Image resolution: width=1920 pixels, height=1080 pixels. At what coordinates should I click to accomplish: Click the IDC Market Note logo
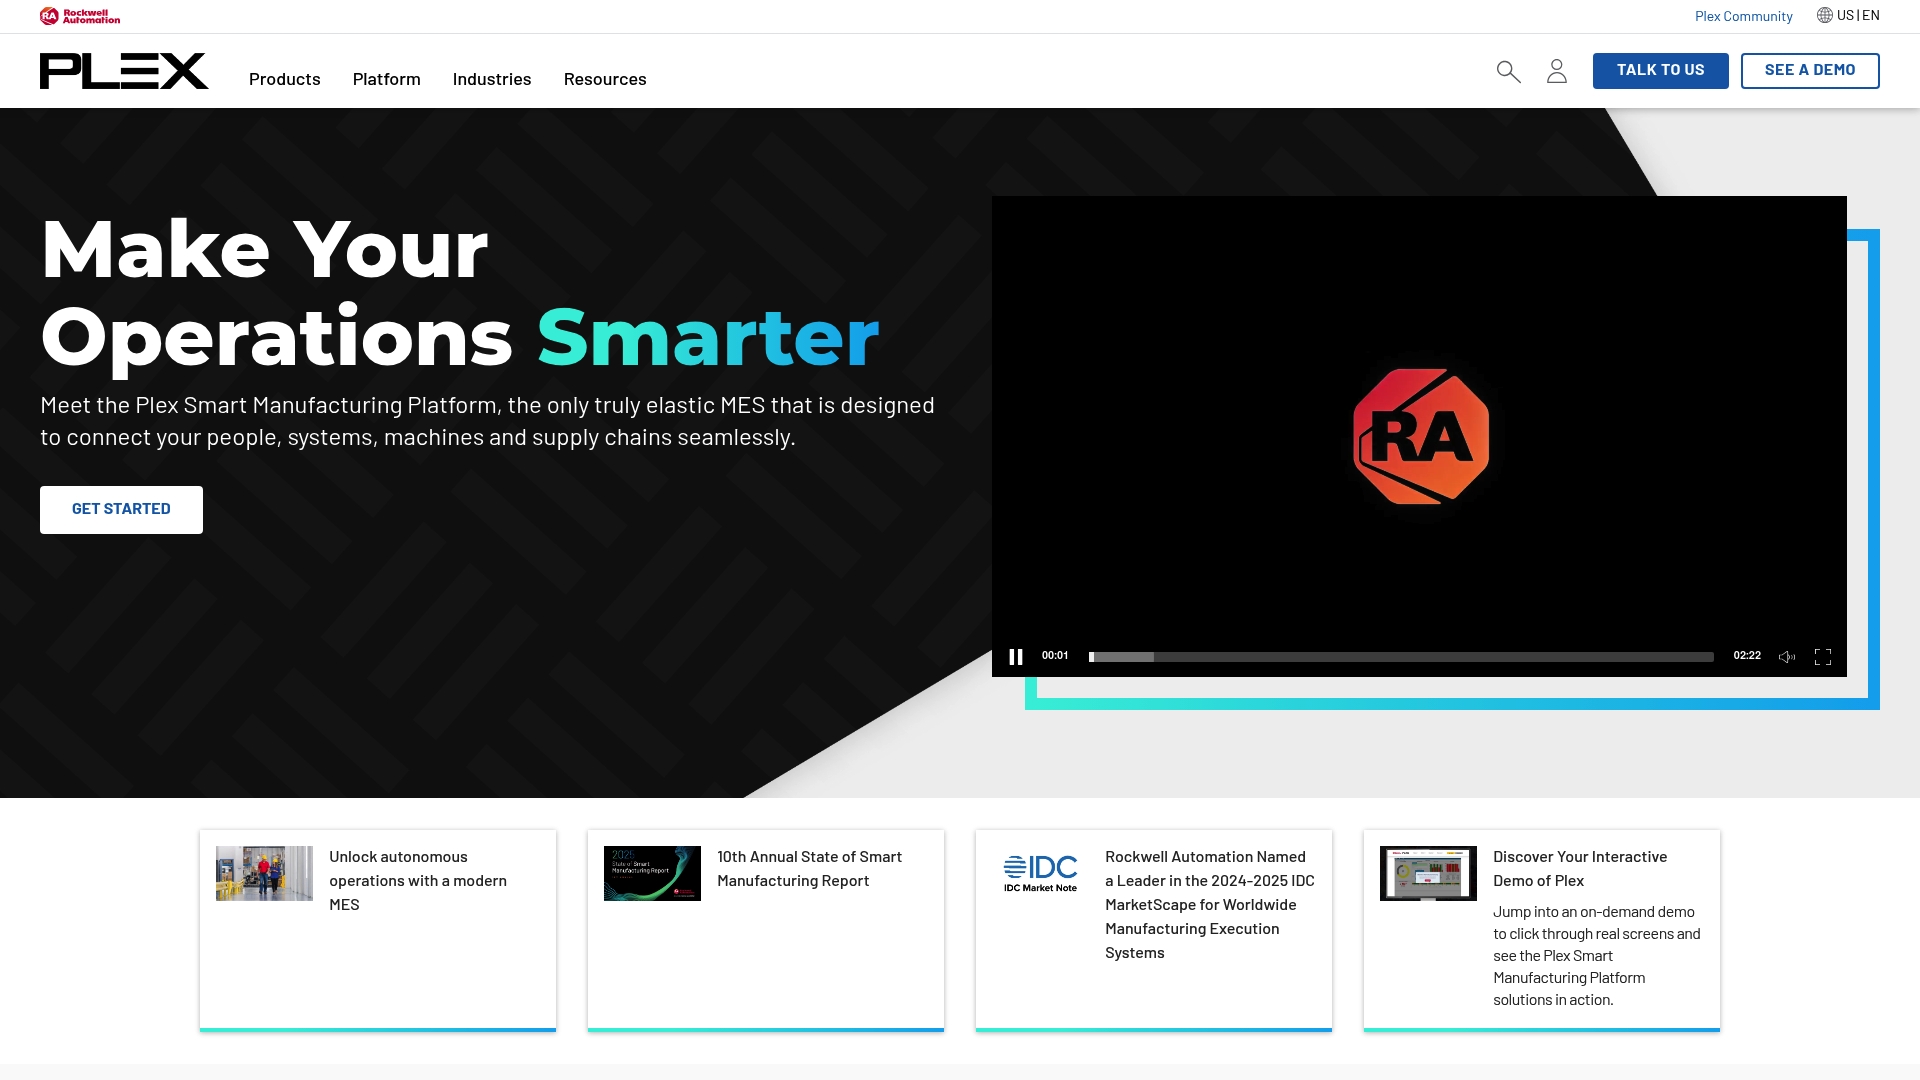pyautogui.click(x=1039, y=872)
